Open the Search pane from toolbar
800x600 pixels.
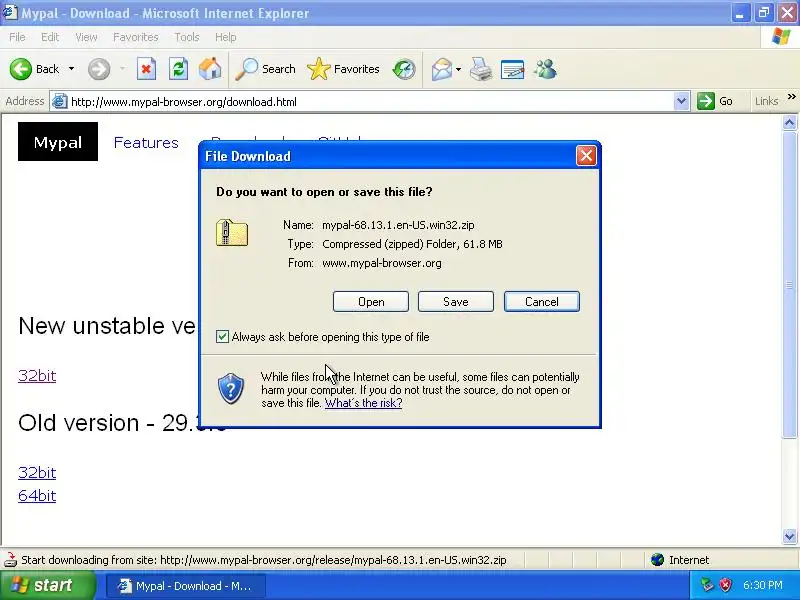tap(265, 69)
